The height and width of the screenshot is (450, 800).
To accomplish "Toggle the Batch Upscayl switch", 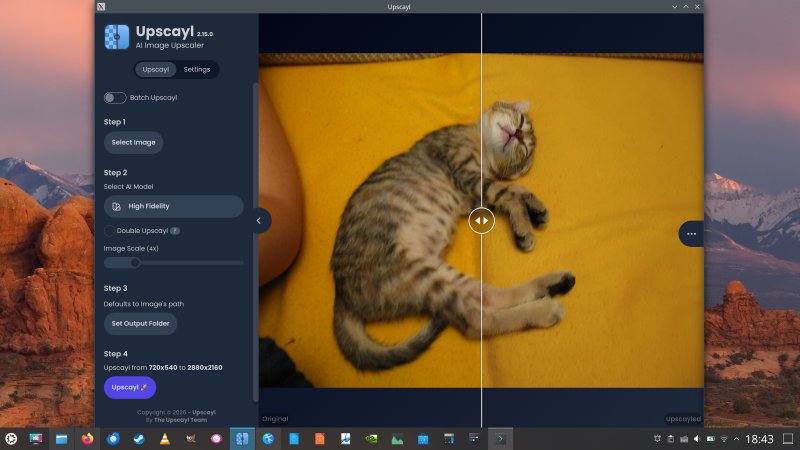I will pos(115,97).
